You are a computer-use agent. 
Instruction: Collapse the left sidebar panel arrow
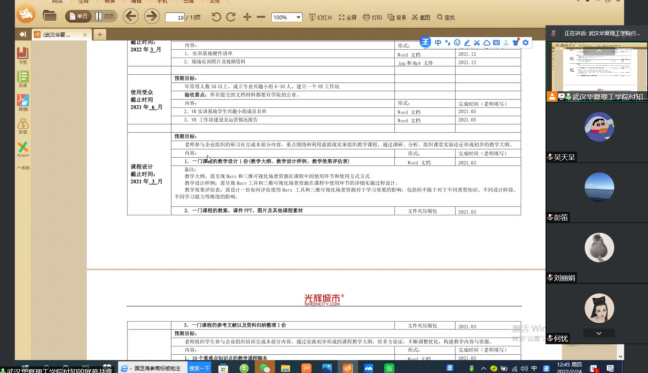click(23, 34)
